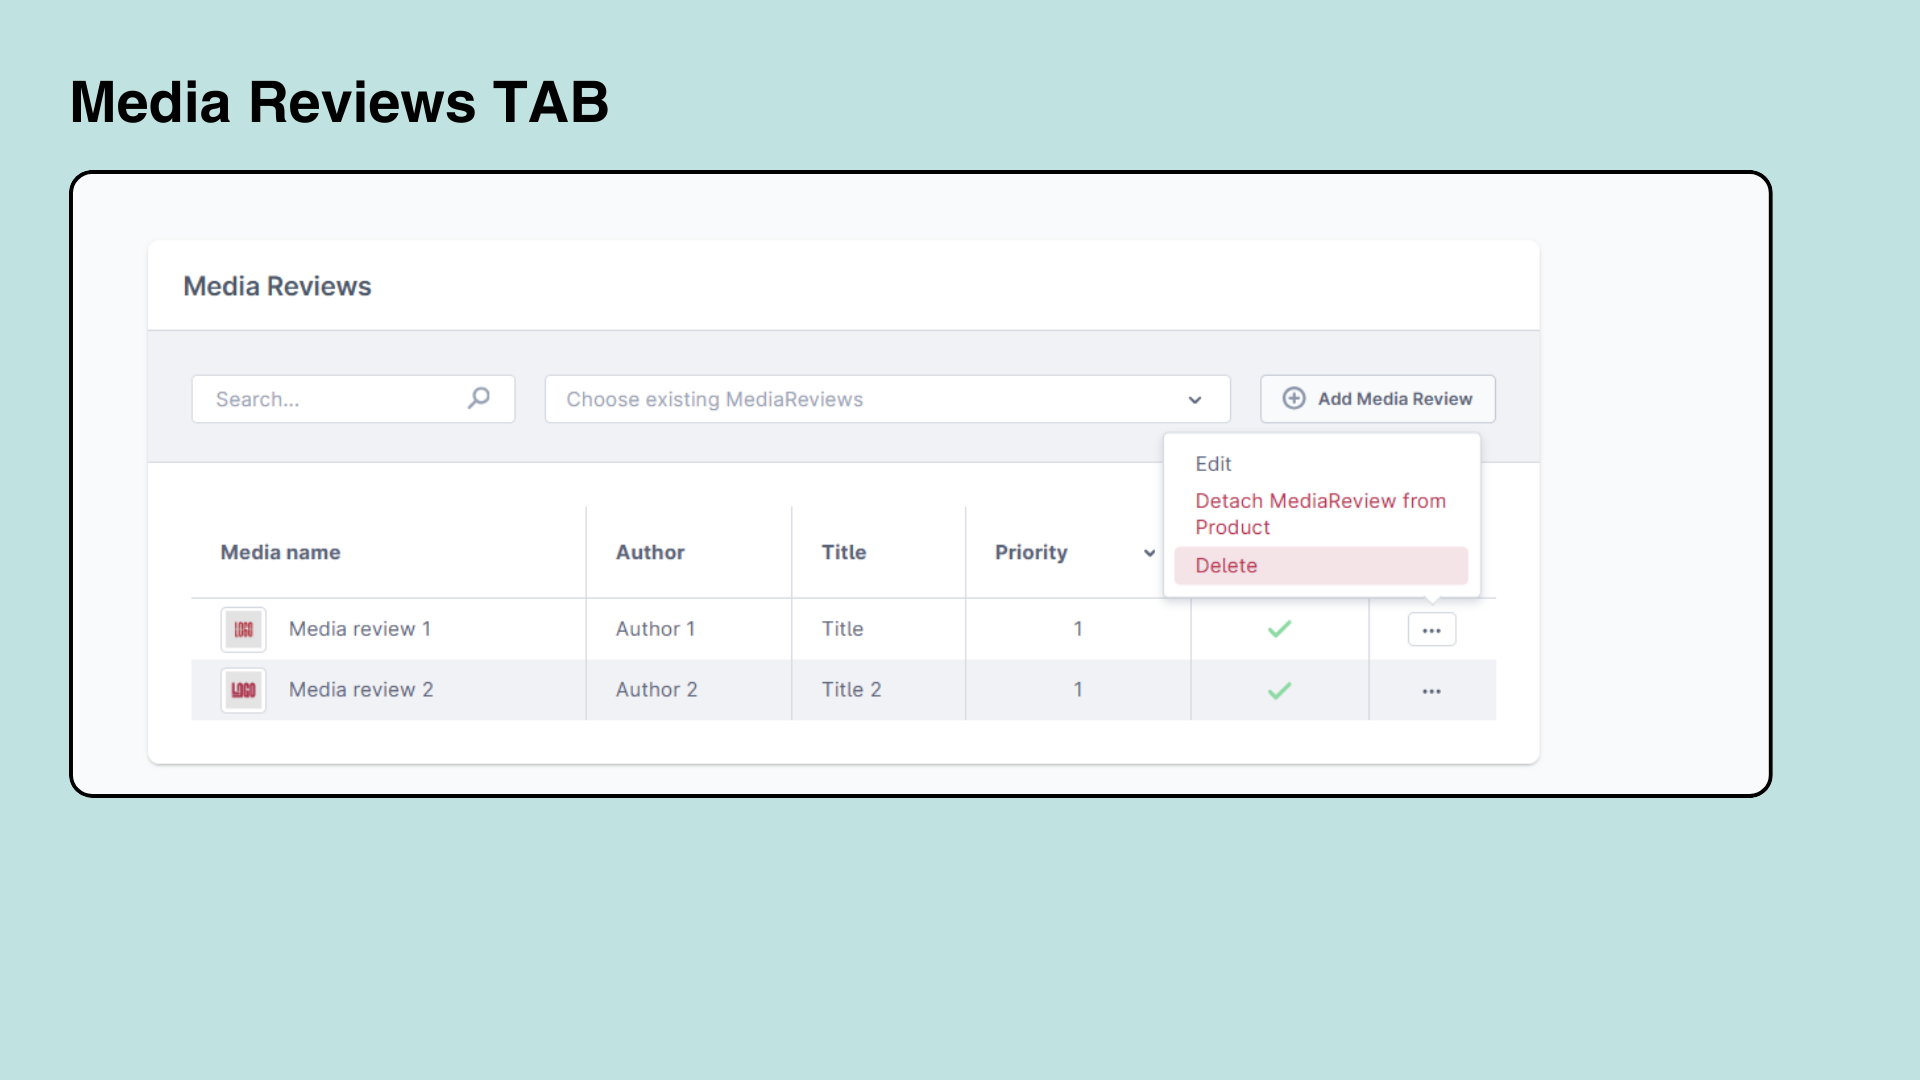Click priority value of Media review 2

pyautogui.click(x=1078, y=690)
